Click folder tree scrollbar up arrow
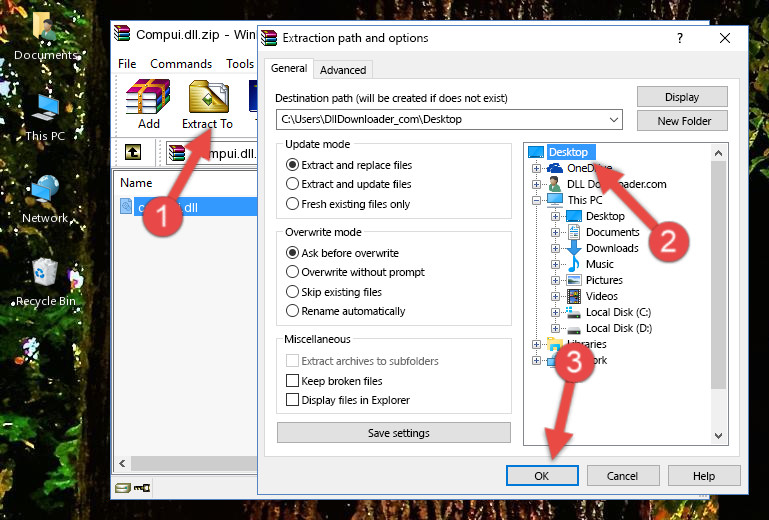 [718, 153]
